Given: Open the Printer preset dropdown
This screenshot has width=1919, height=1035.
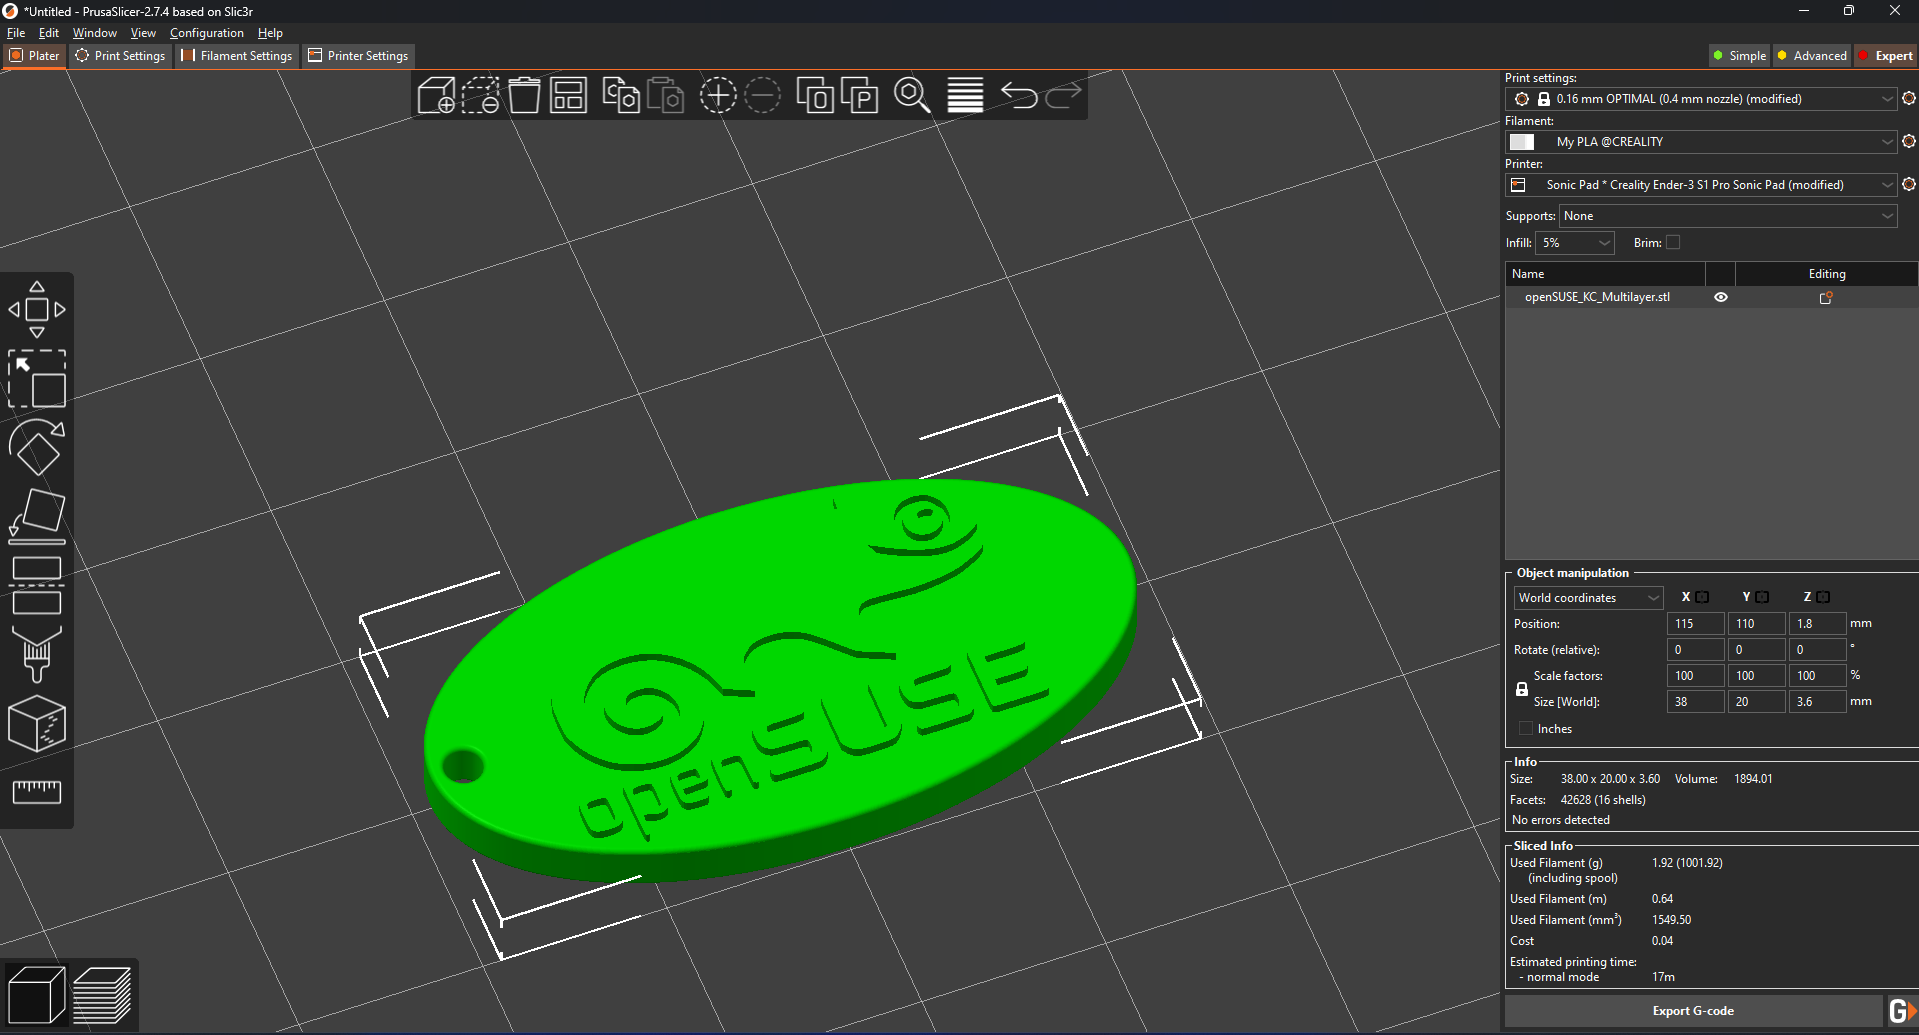Looking at the screenshot, I should [1701, 185].
